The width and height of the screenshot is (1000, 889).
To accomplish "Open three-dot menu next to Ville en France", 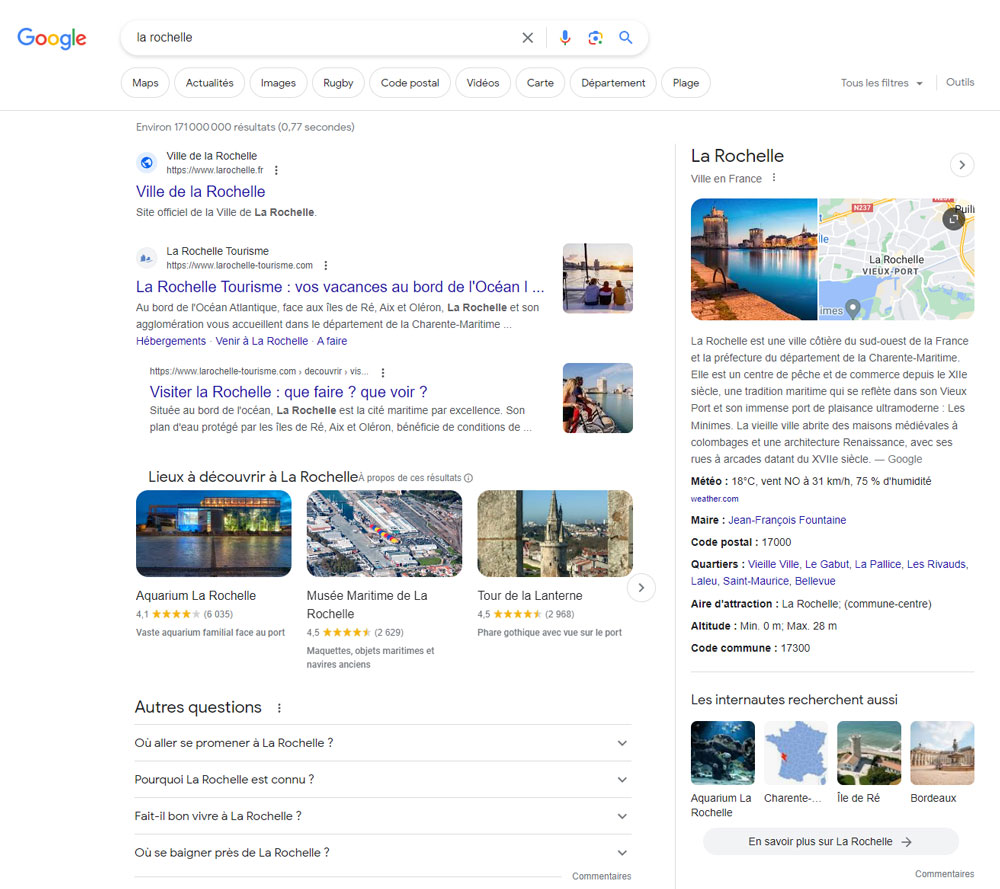I will click(774, 178).
